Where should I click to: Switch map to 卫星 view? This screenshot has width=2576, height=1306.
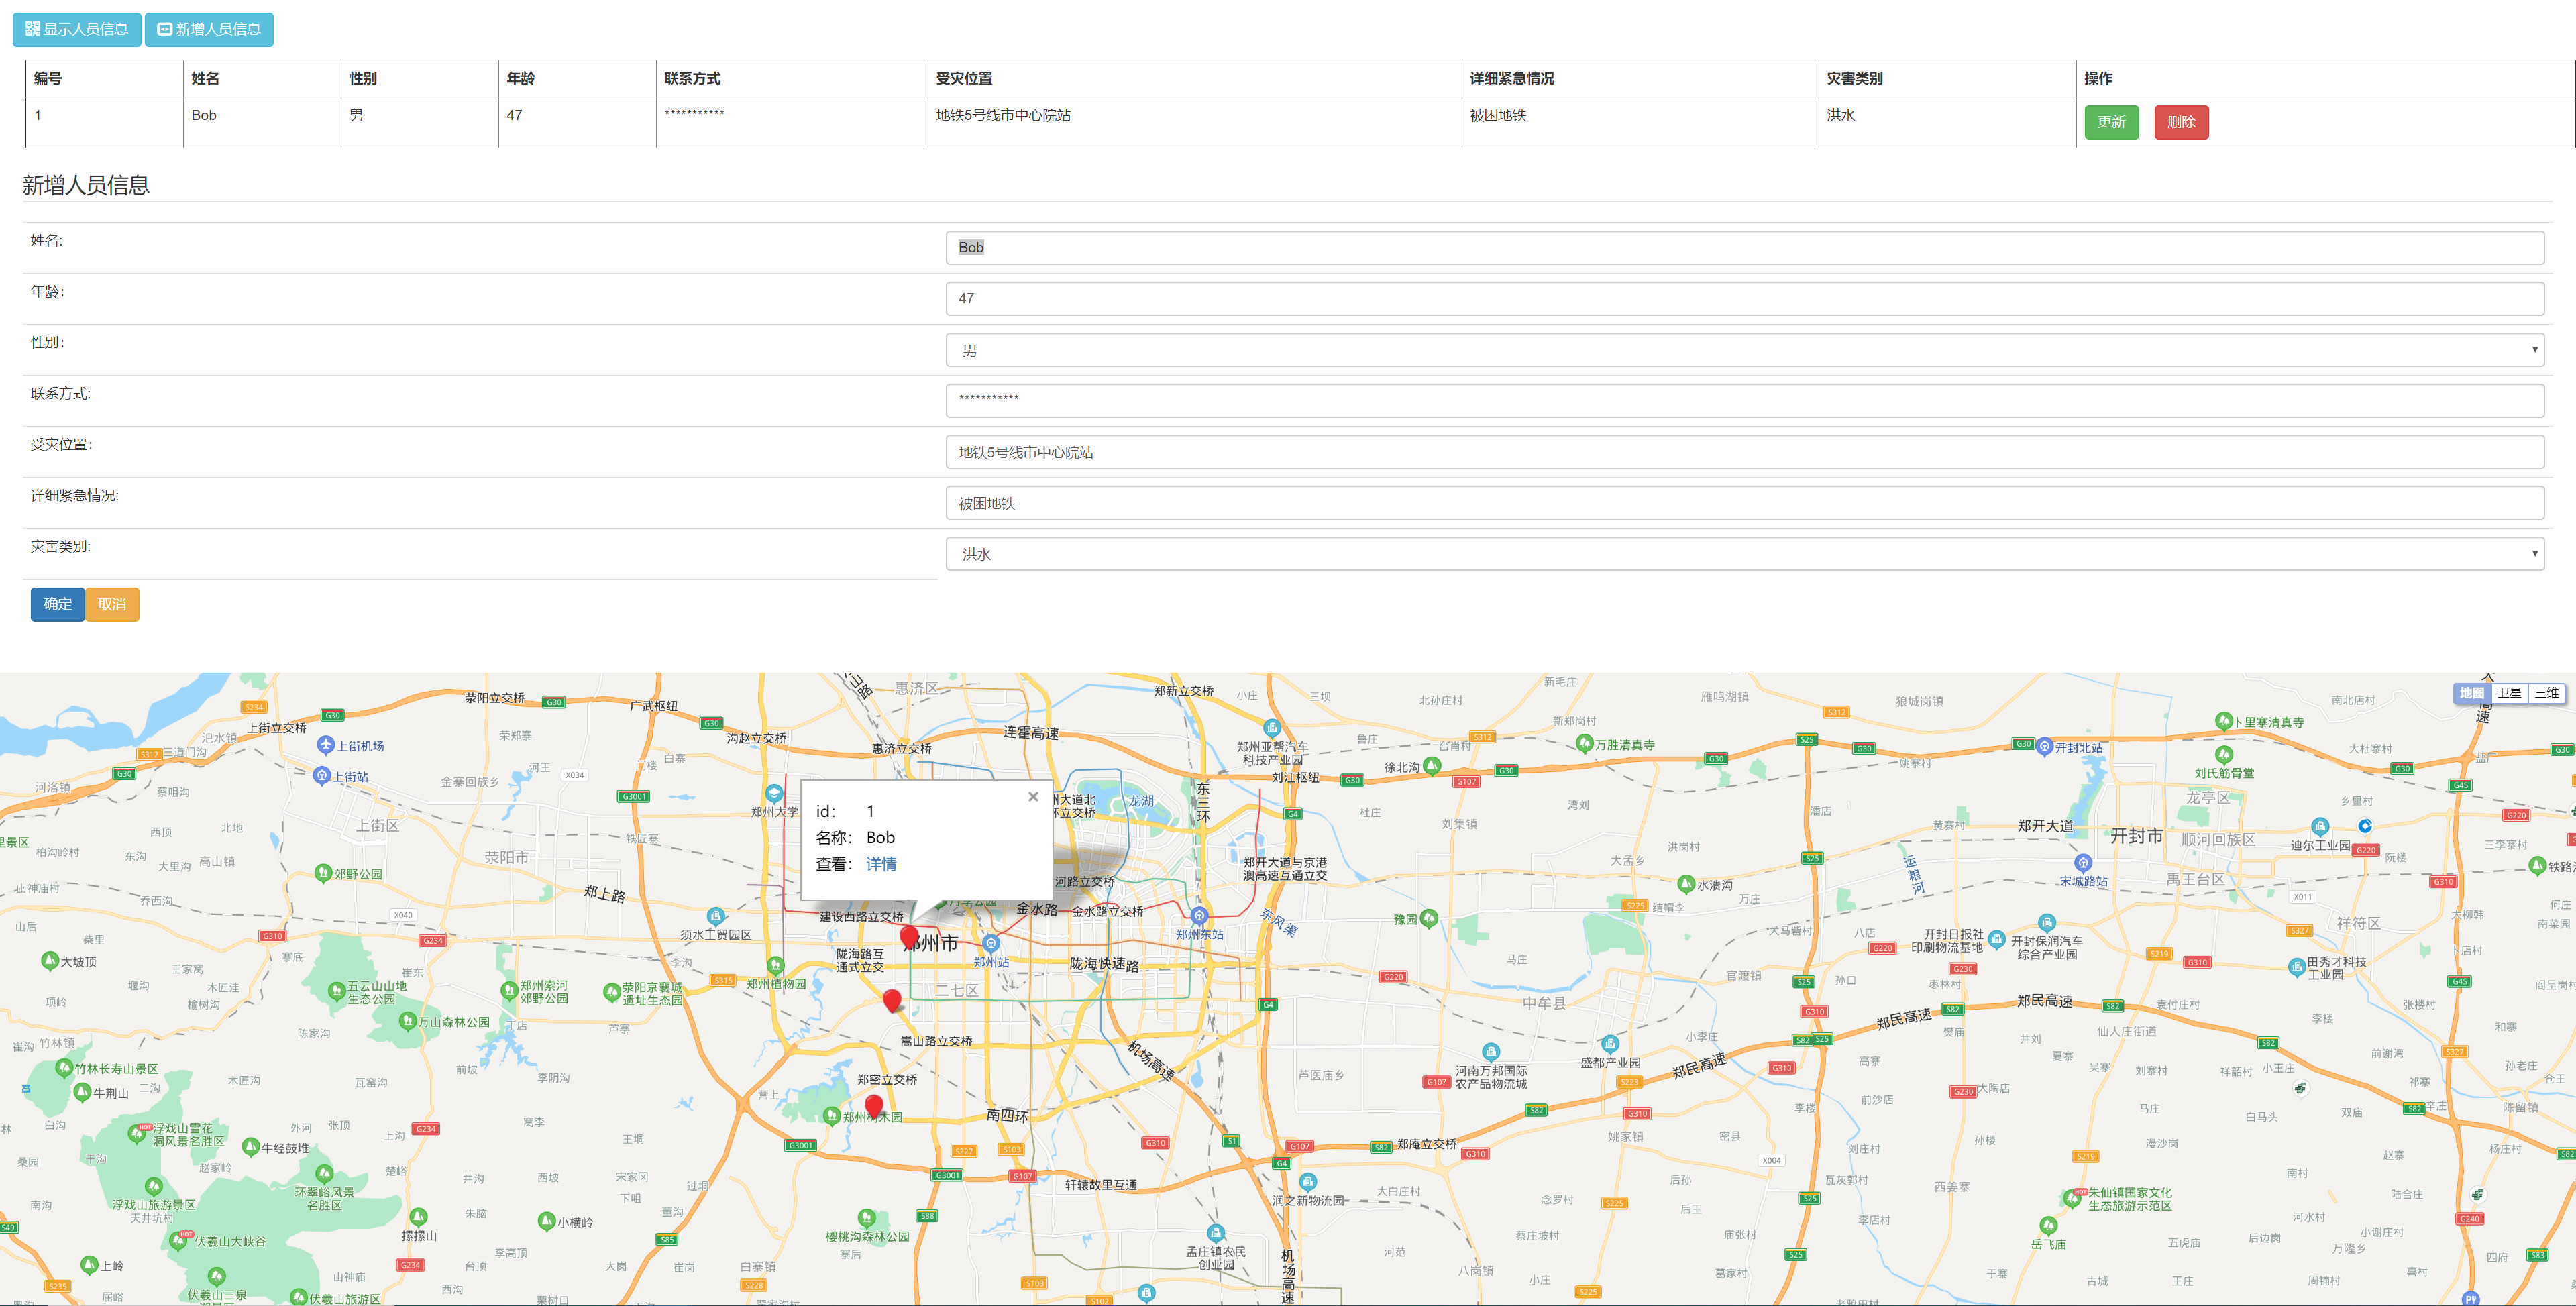click(2509, 692)
